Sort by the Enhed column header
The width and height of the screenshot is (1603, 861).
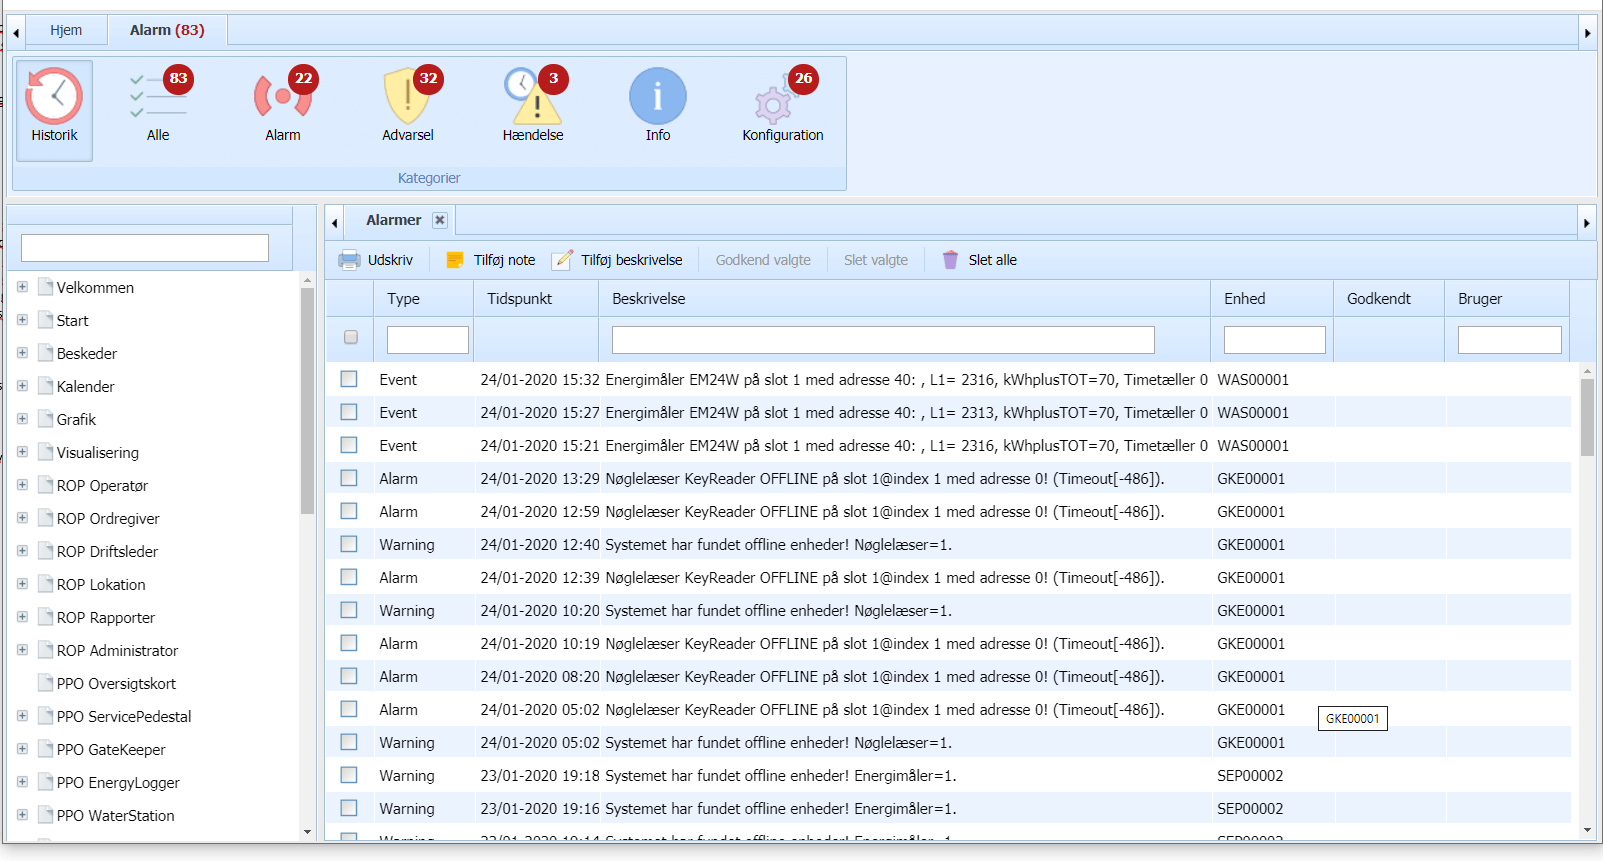click(x=1271, y=299)
